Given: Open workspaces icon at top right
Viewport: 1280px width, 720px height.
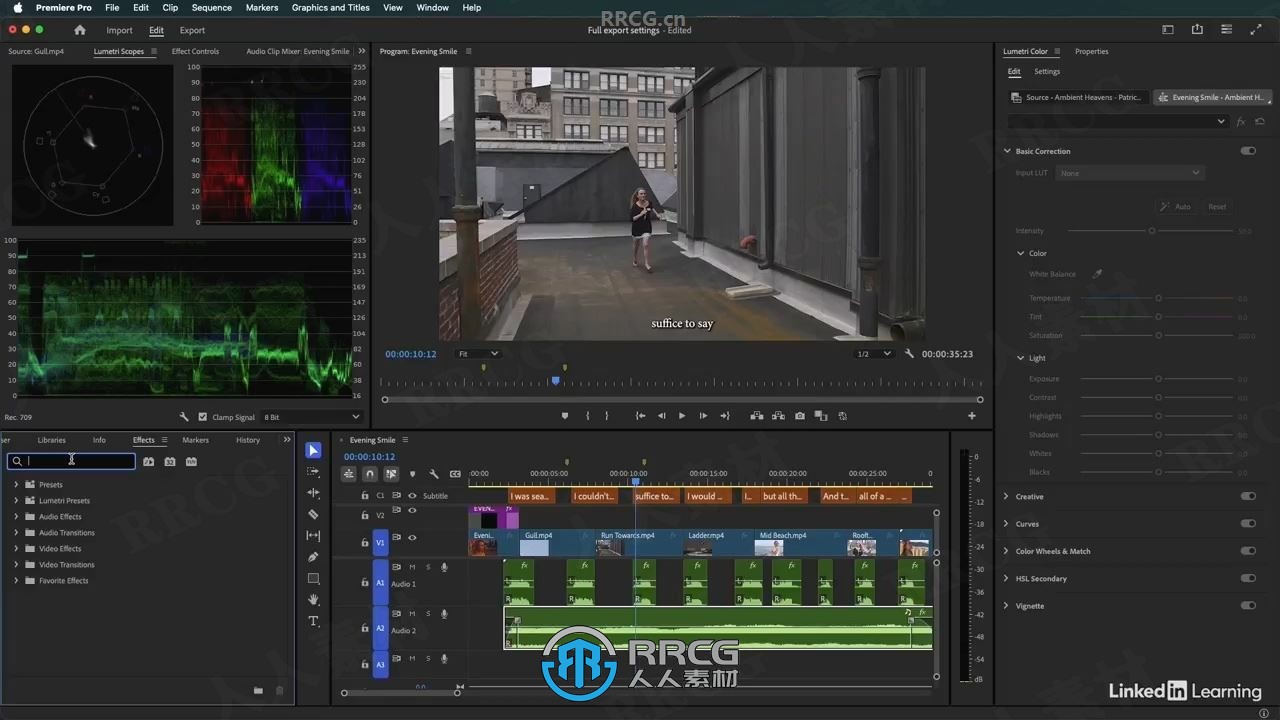Looking at the screenshot, I should click(1167, 30).
